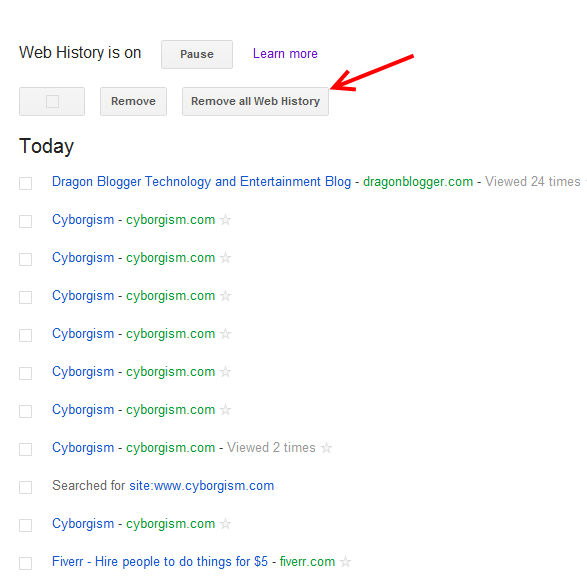587x587 pixels.
Task: Open Cyborgism title in Viewed 2 times row
Action: 83,448
